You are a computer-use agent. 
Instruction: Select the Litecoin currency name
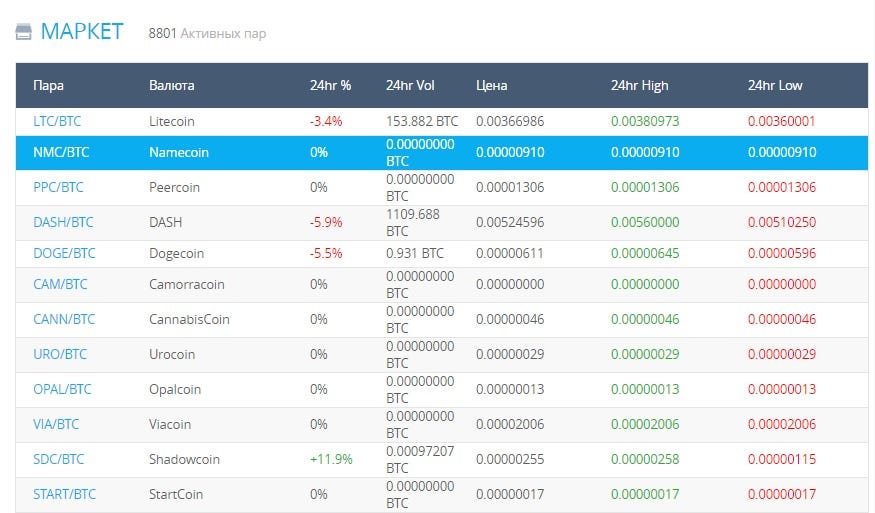click(172, 121)
